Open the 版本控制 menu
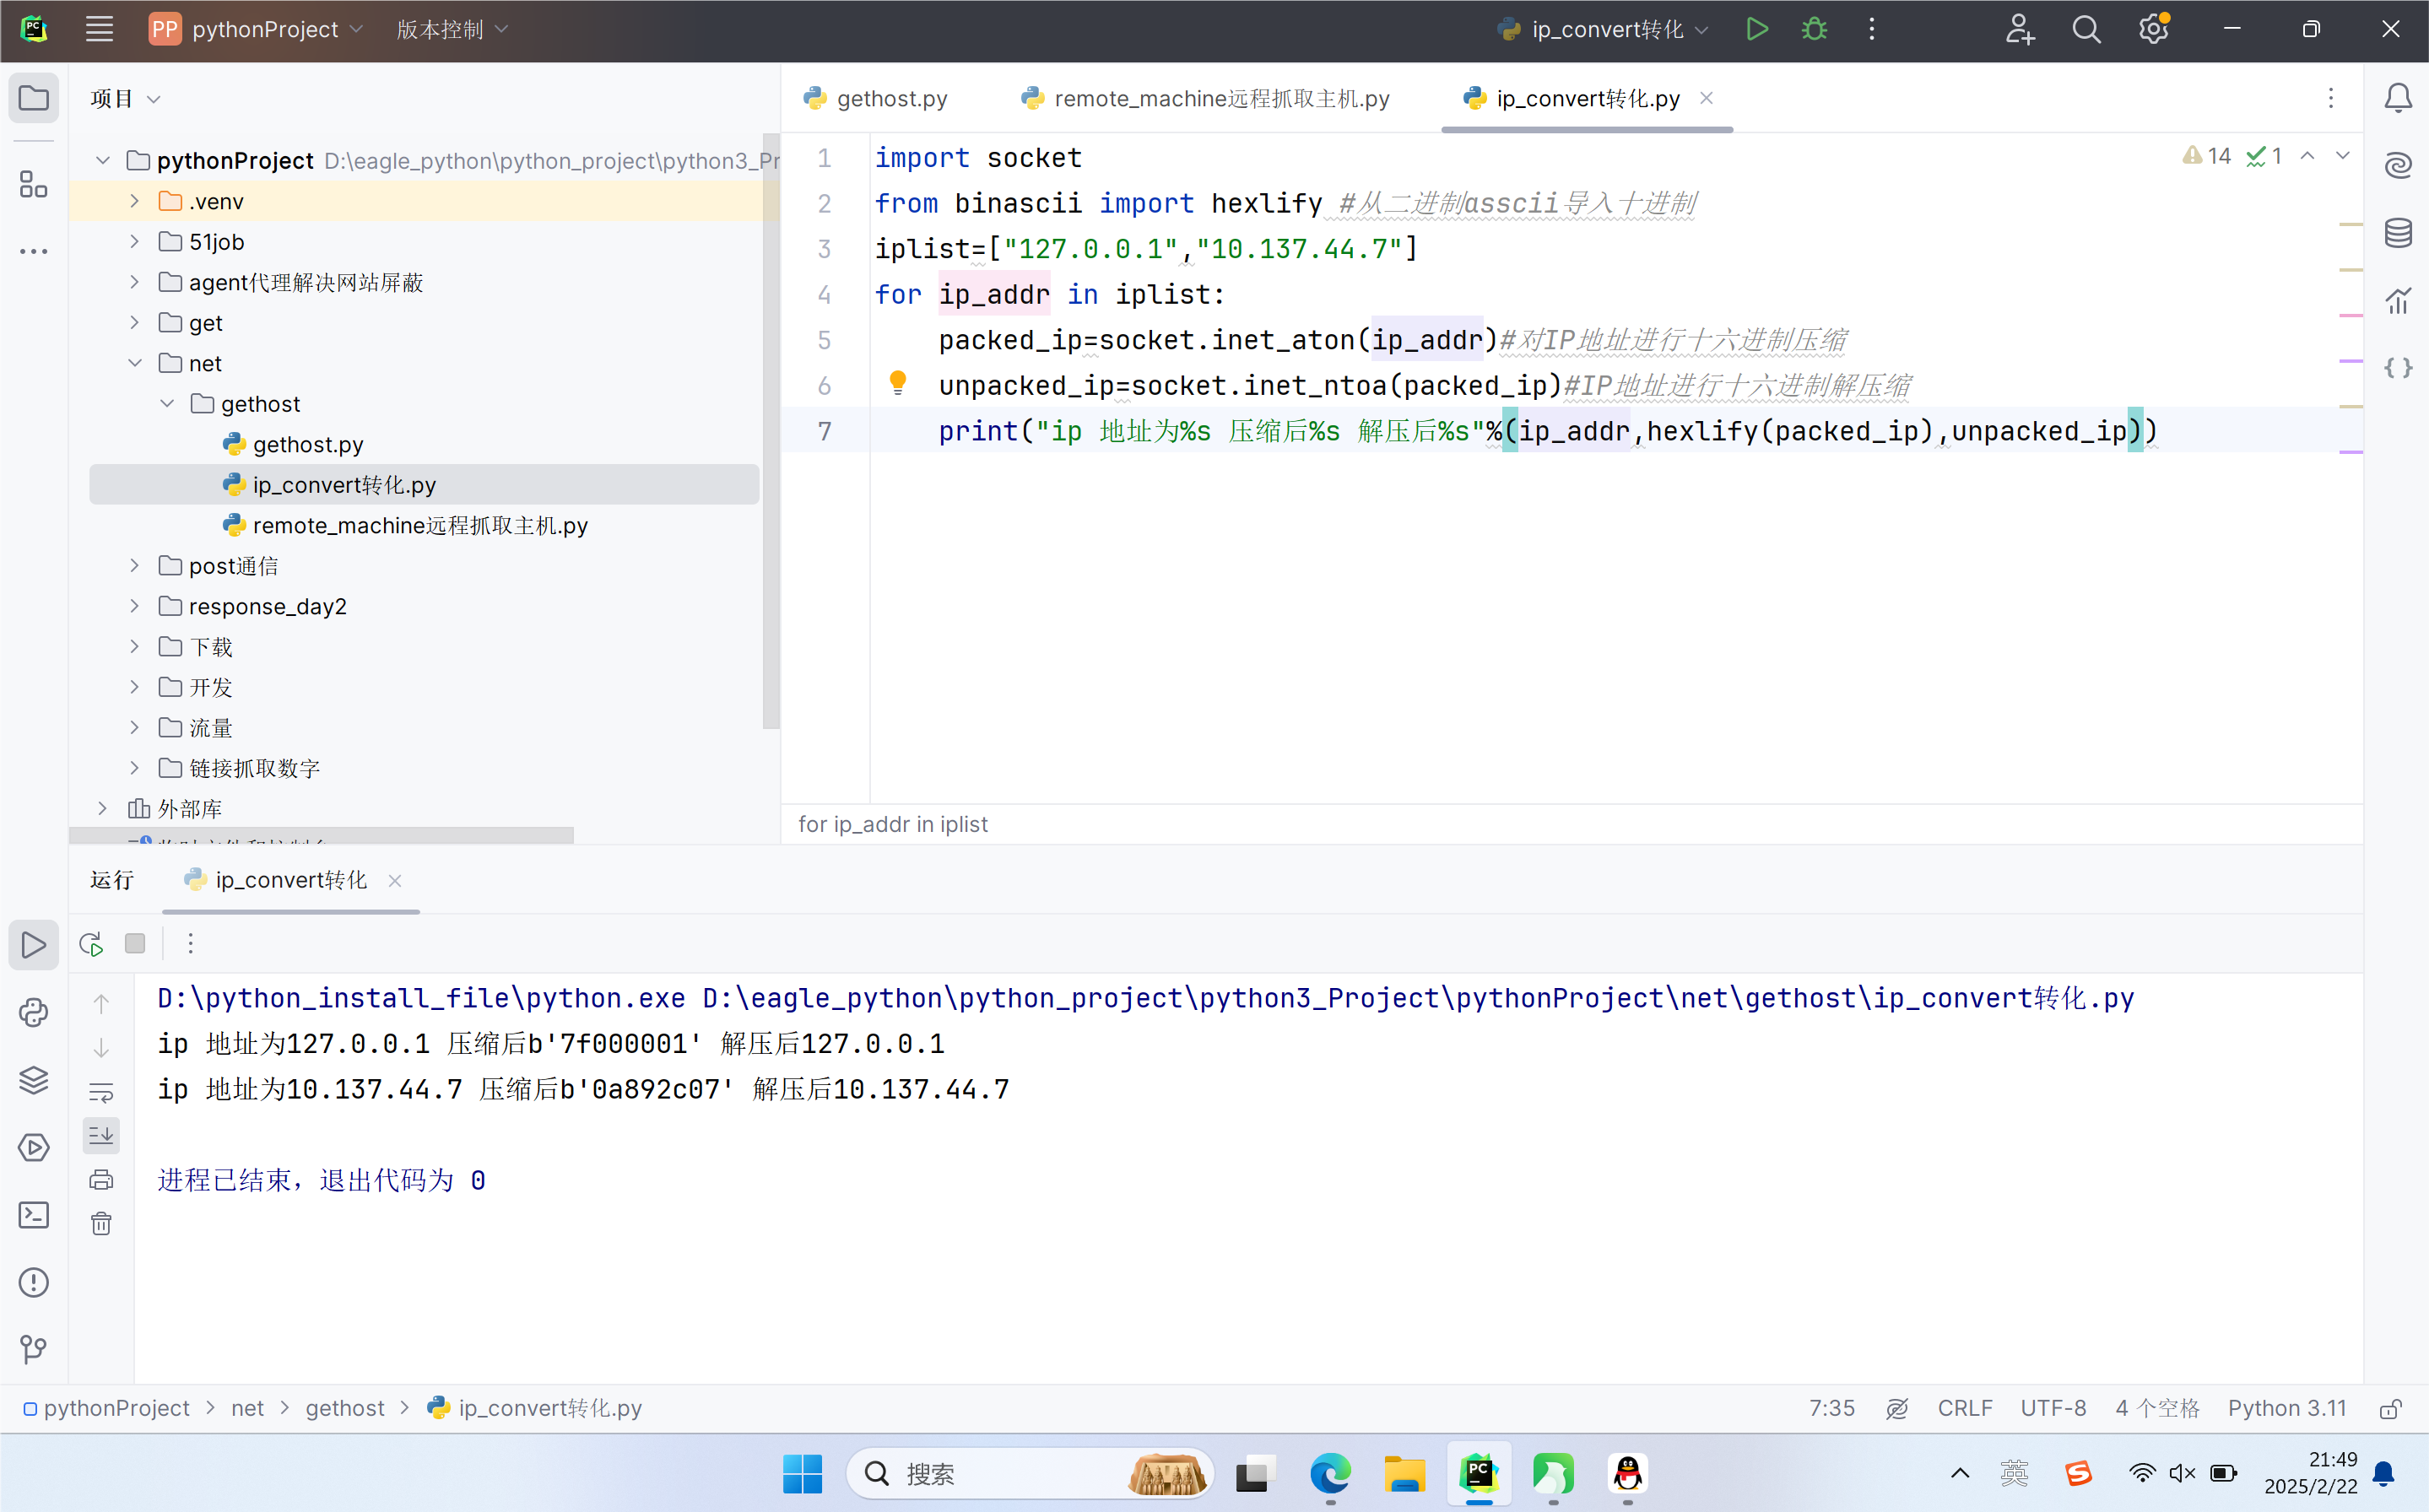Viewport: 2429px width, 1512px height. [452, 30]
